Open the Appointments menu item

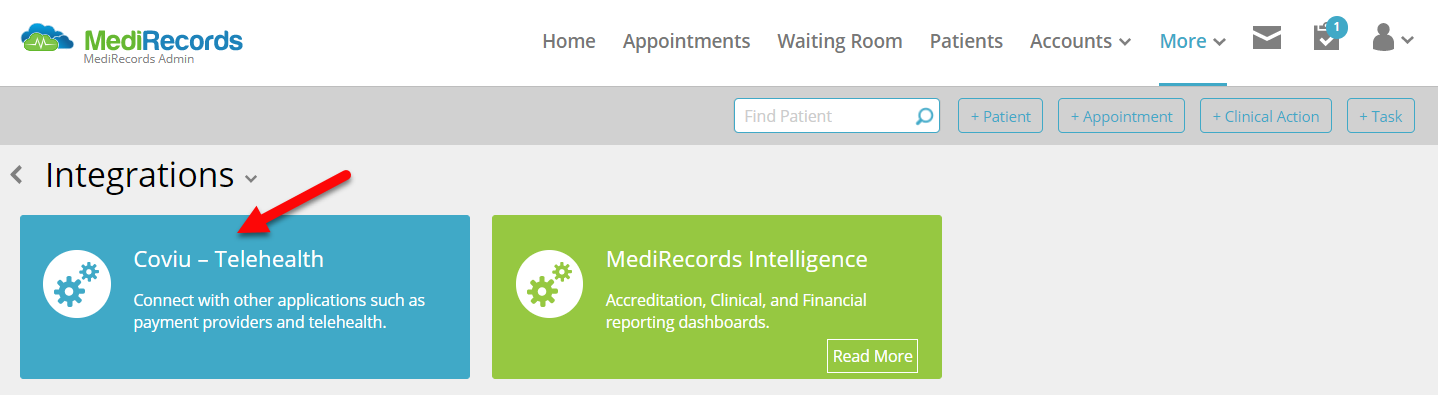(686, 41)
